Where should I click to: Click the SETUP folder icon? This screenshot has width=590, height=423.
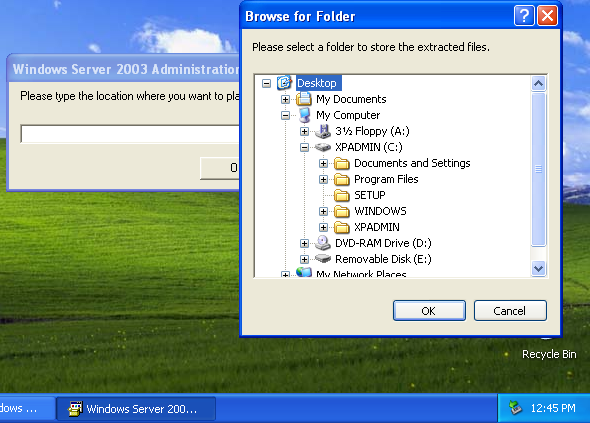(x=342, y=195)
